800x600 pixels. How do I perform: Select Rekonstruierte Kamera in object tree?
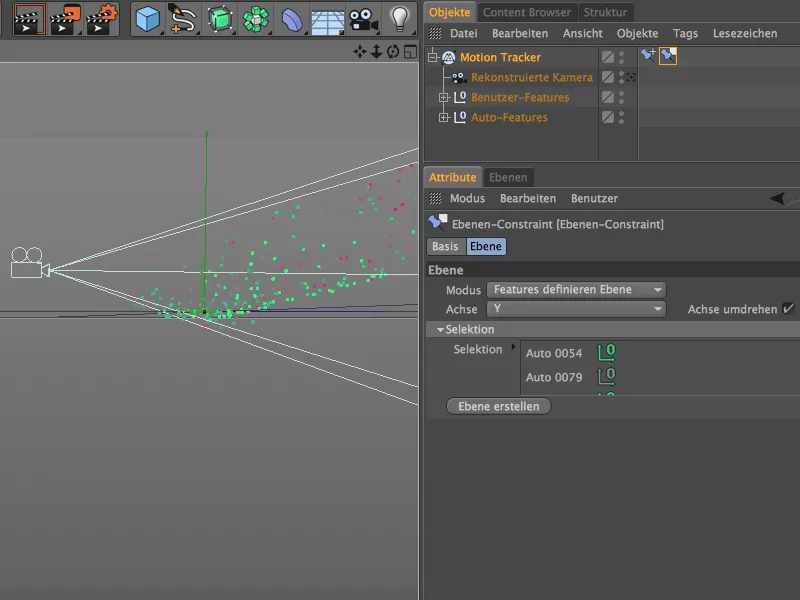pyautogui.click(x=531, y=78)
